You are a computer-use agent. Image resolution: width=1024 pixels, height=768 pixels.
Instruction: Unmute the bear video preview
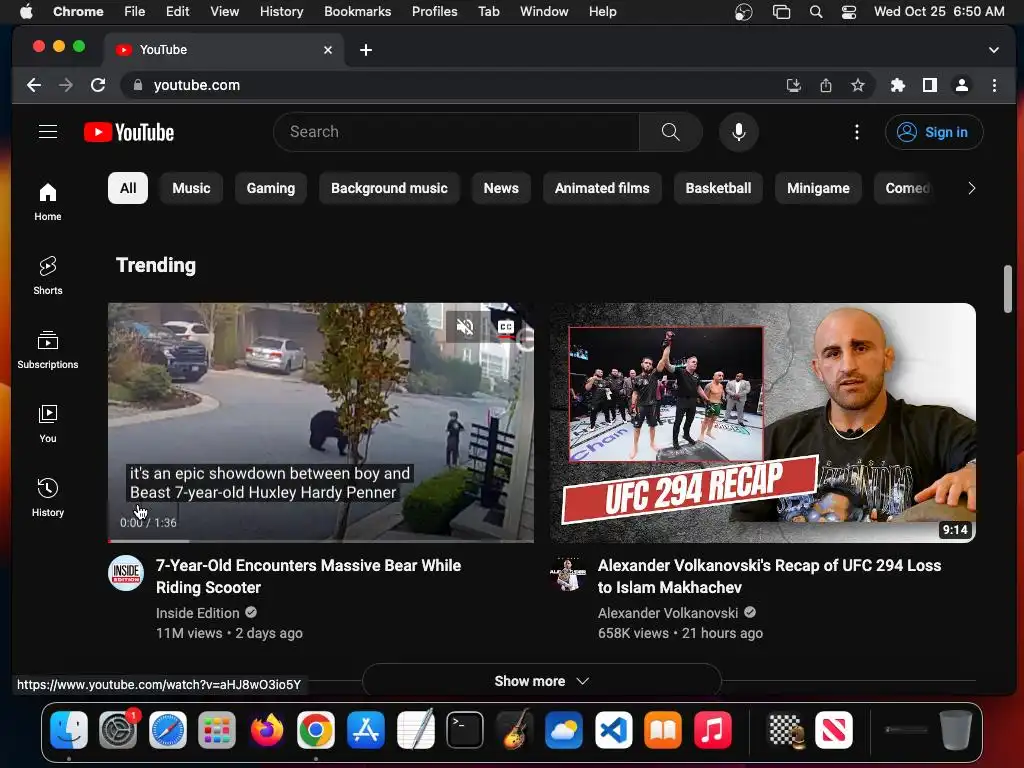(465, 327)
